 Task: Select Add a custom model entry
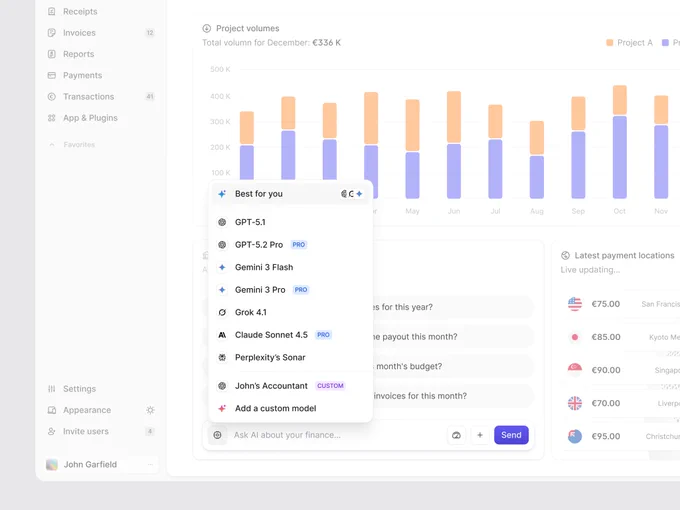point(291,408)
